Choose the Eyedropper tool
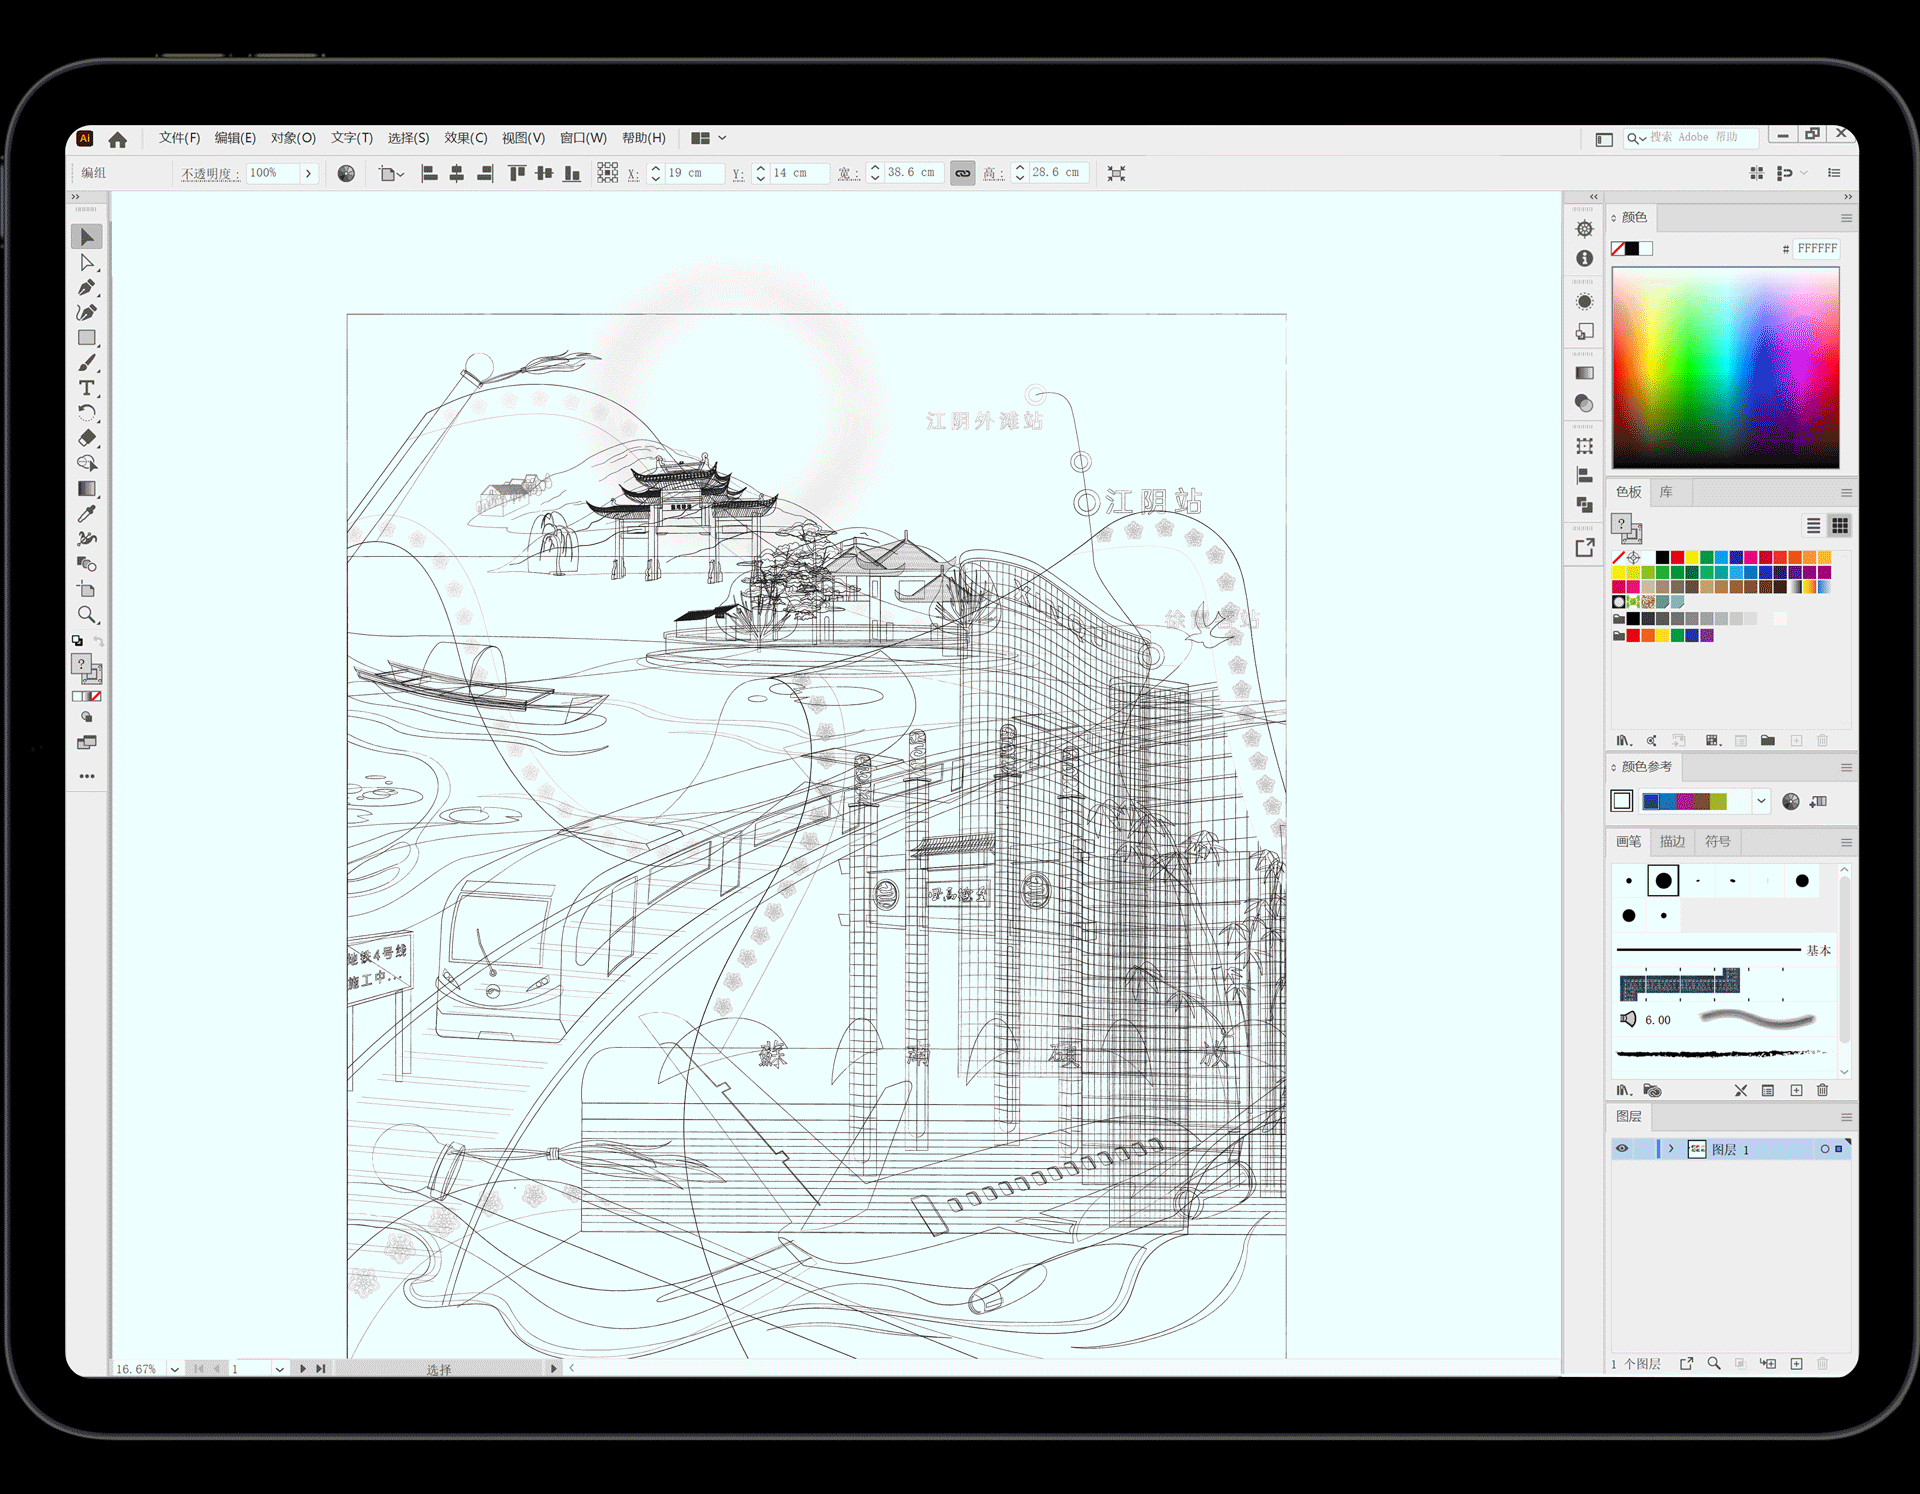The image size is (1920, 1494). (x=87, y=514)
